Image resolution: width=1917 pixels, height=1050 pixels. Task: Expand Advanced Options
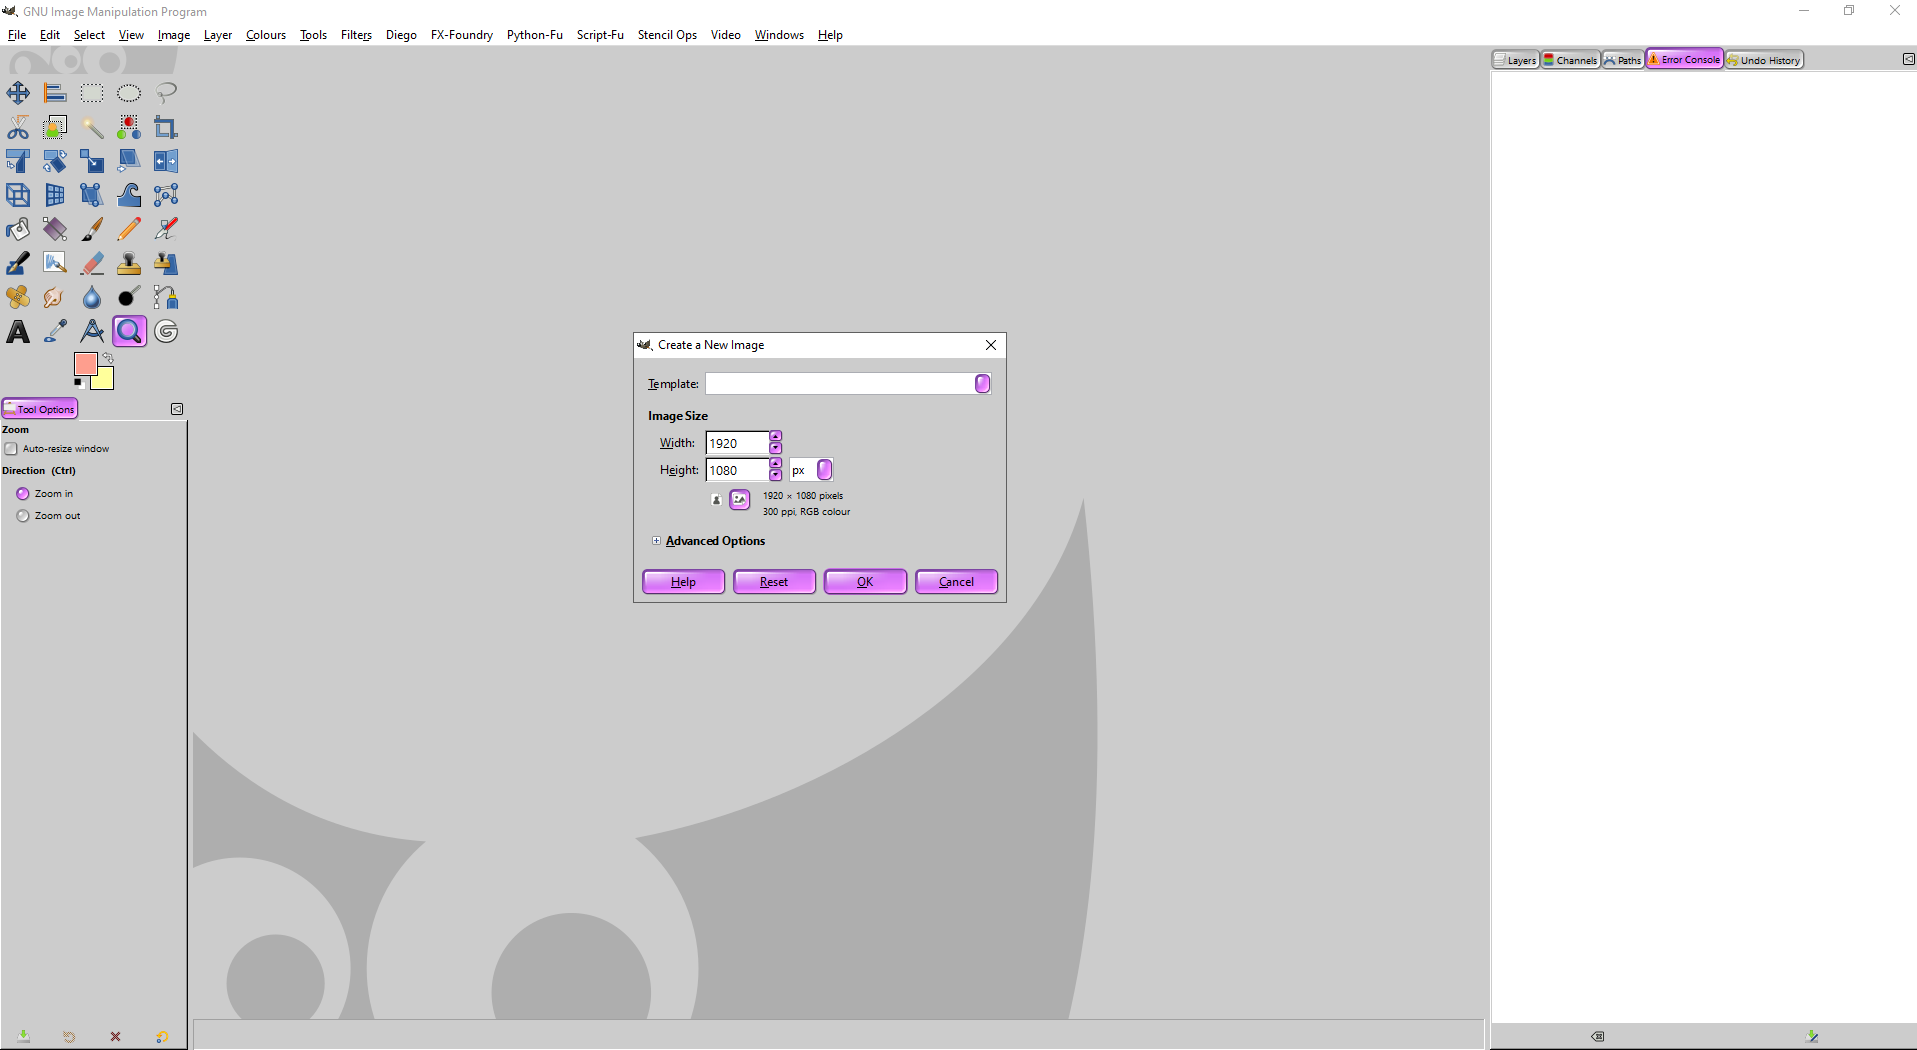coord(657,541)
